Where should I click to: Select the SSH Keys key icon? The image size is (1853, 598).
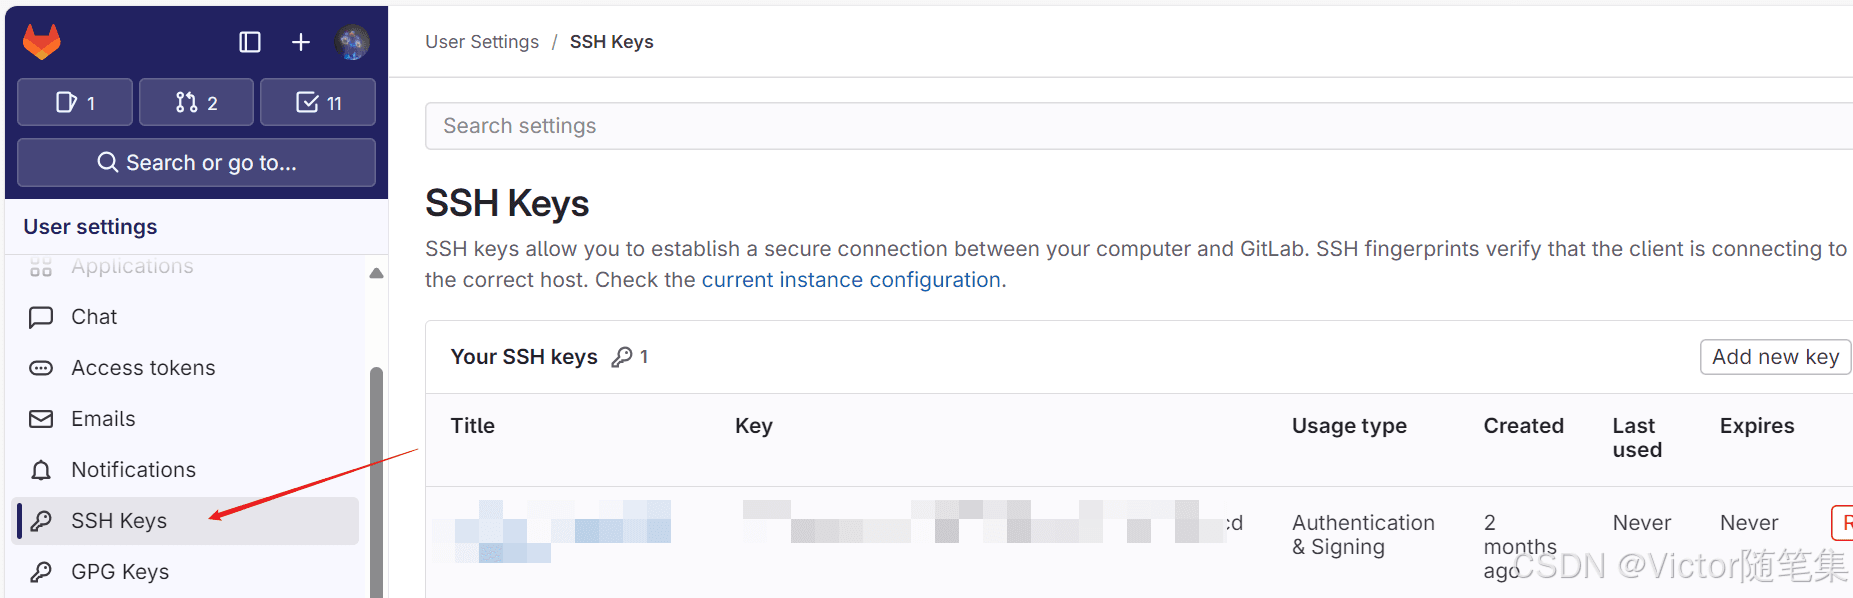tap(41, 521)
